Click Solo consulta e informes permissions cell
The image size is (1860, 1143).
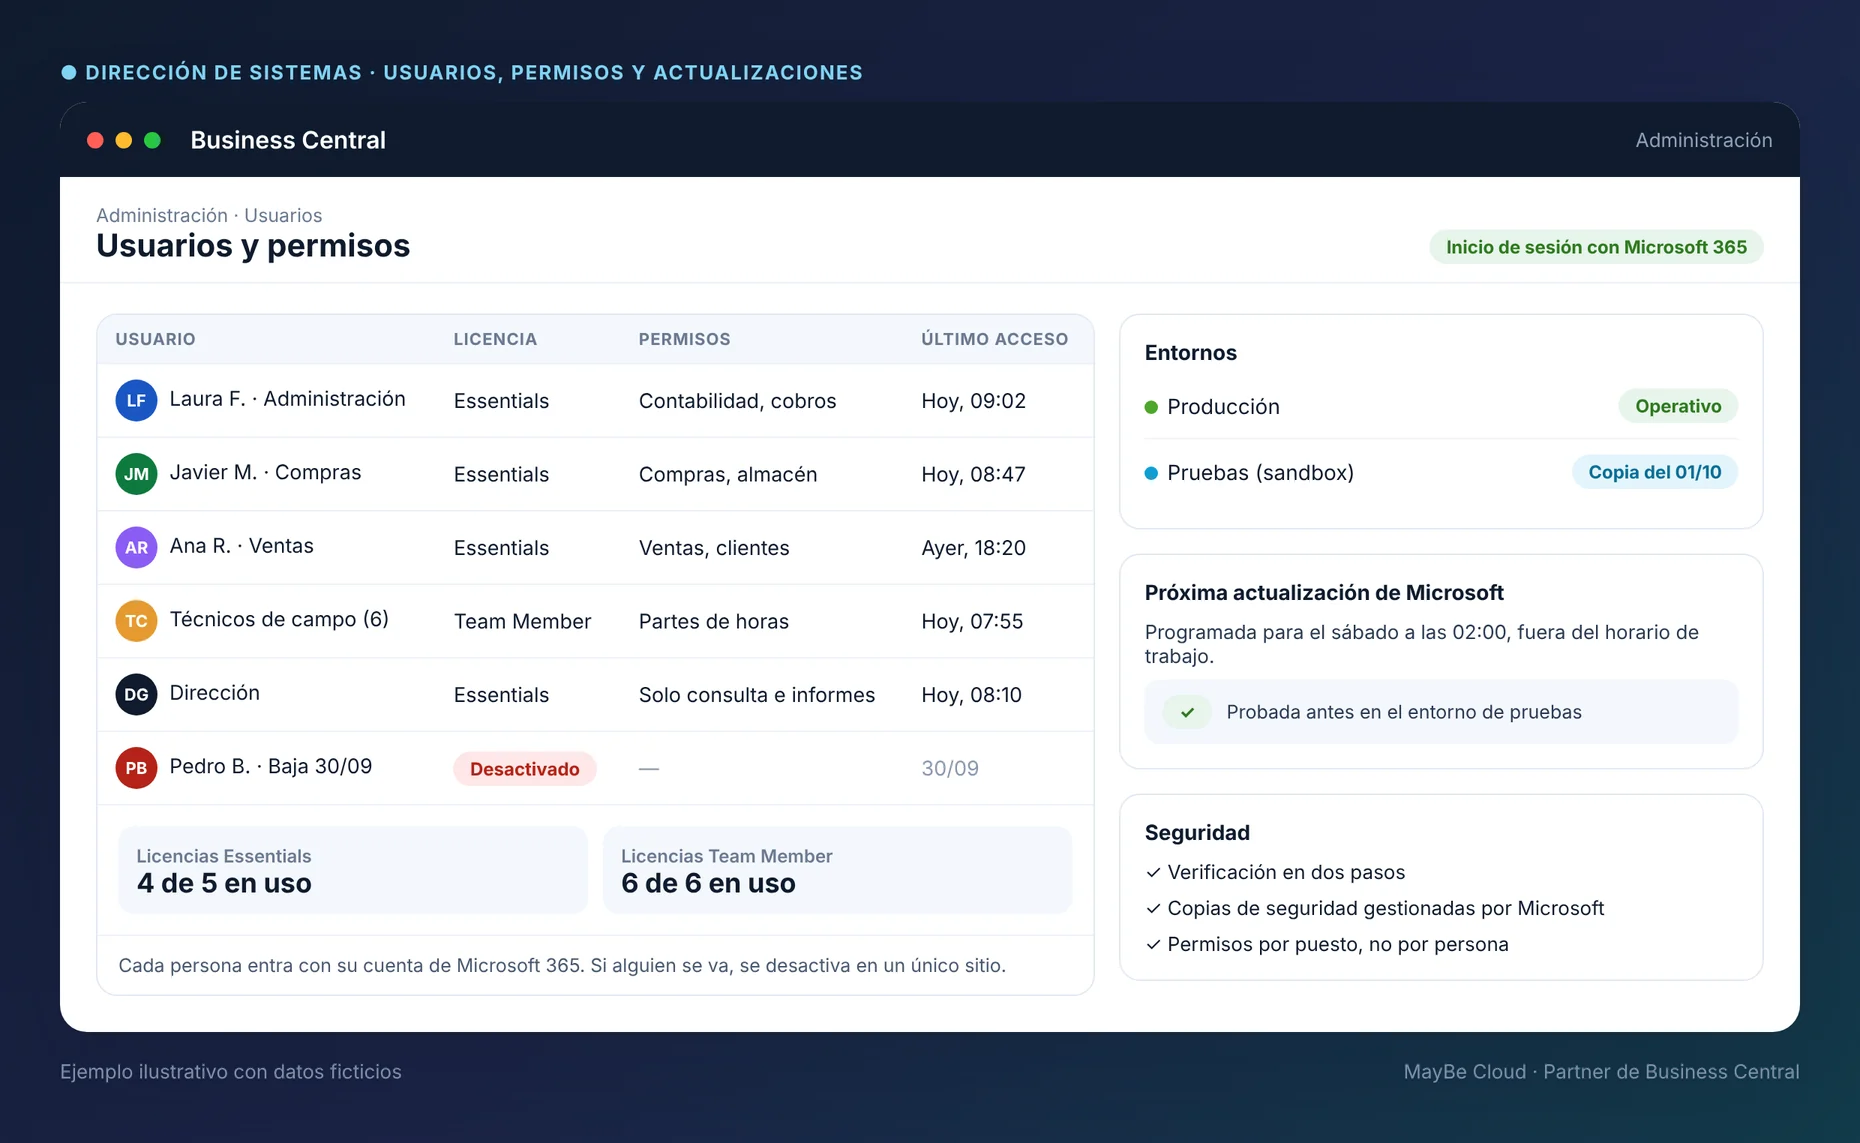point(757,695)
